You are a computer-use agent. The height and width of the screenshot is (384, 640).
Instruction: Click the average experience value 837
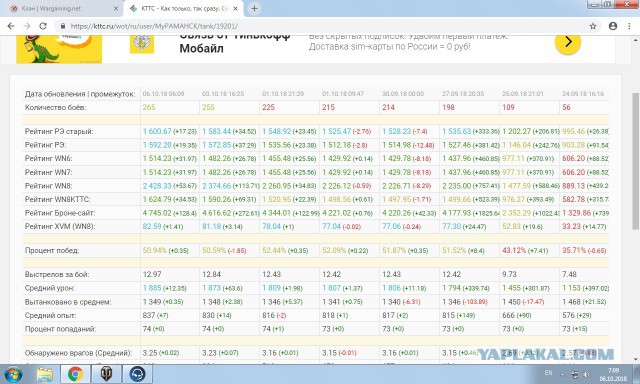[x=148, y=315]
